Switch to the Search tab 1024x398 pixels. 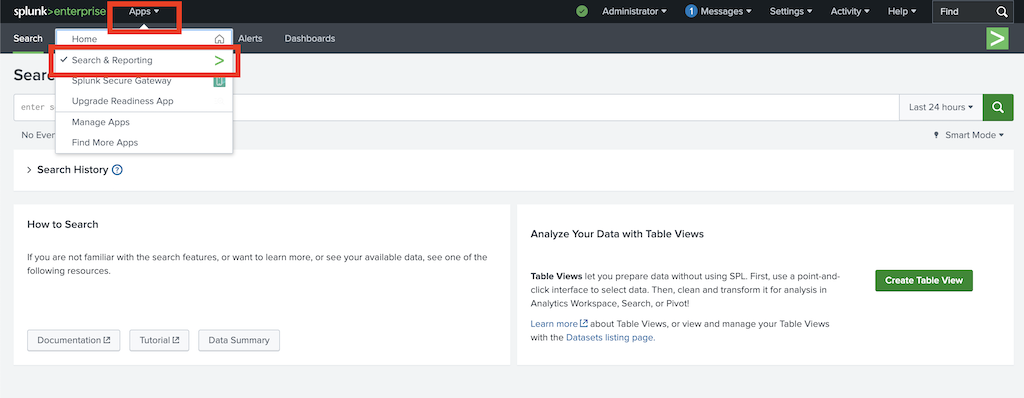(28, 39)
